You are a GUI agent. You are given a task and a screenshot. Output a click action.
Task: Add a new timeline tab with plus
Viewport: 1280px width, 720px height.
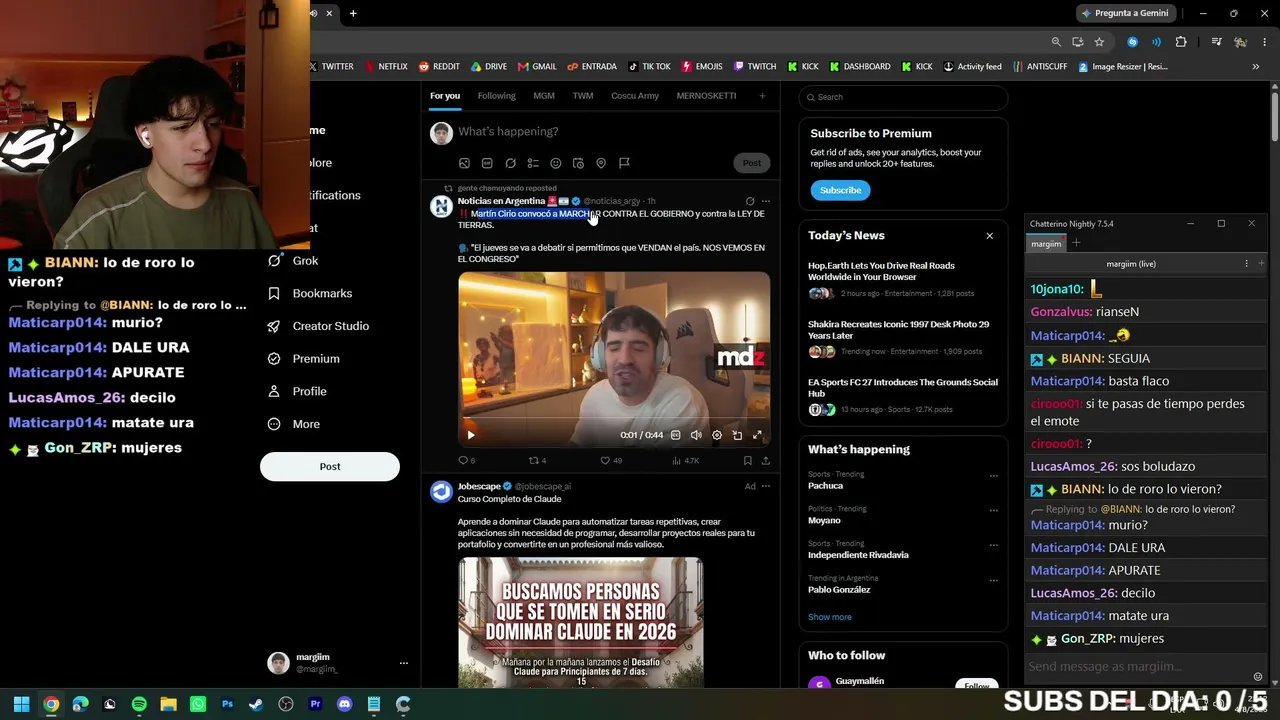coord(762,96)
